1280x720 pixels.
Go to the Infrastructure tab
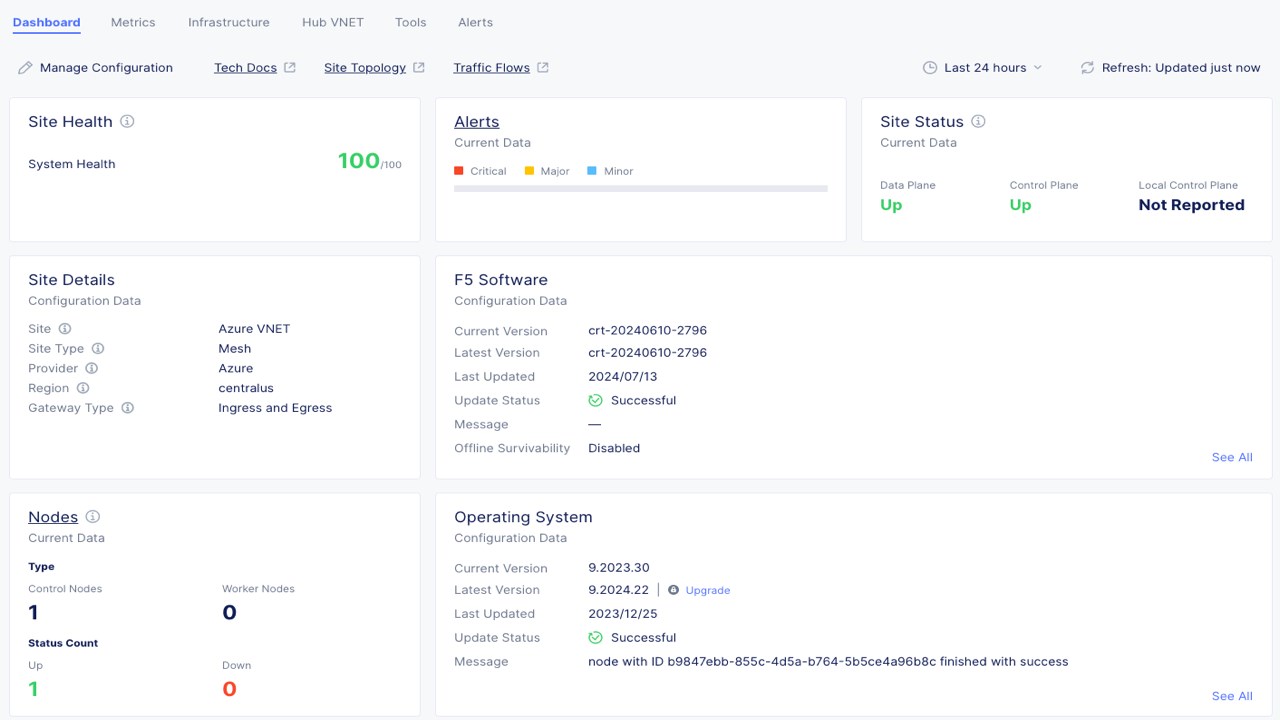tap(229, 22)
